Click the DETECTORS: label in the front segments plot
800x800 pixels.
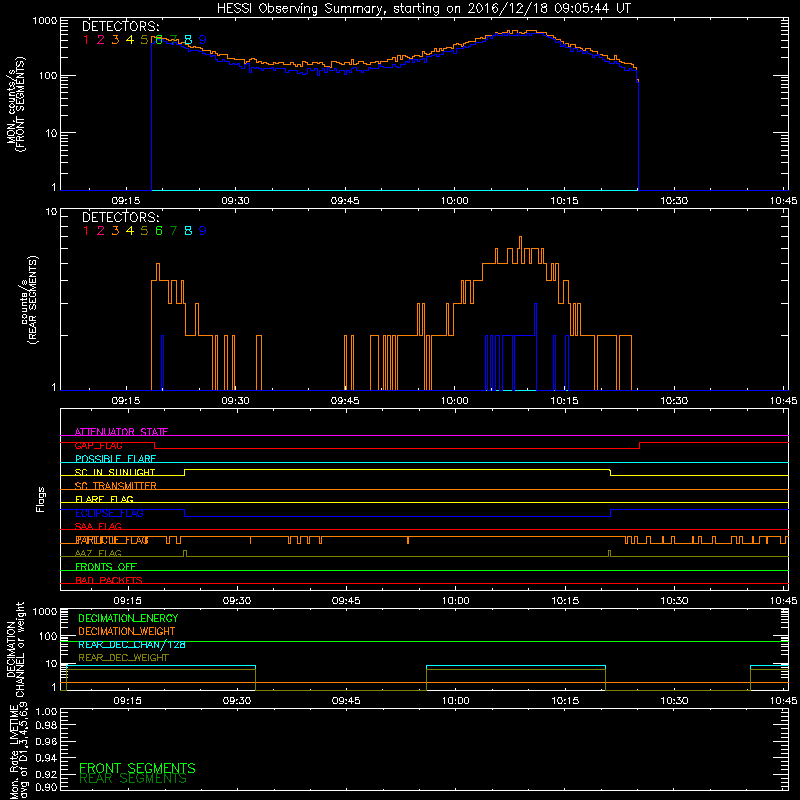pos(120,26)
